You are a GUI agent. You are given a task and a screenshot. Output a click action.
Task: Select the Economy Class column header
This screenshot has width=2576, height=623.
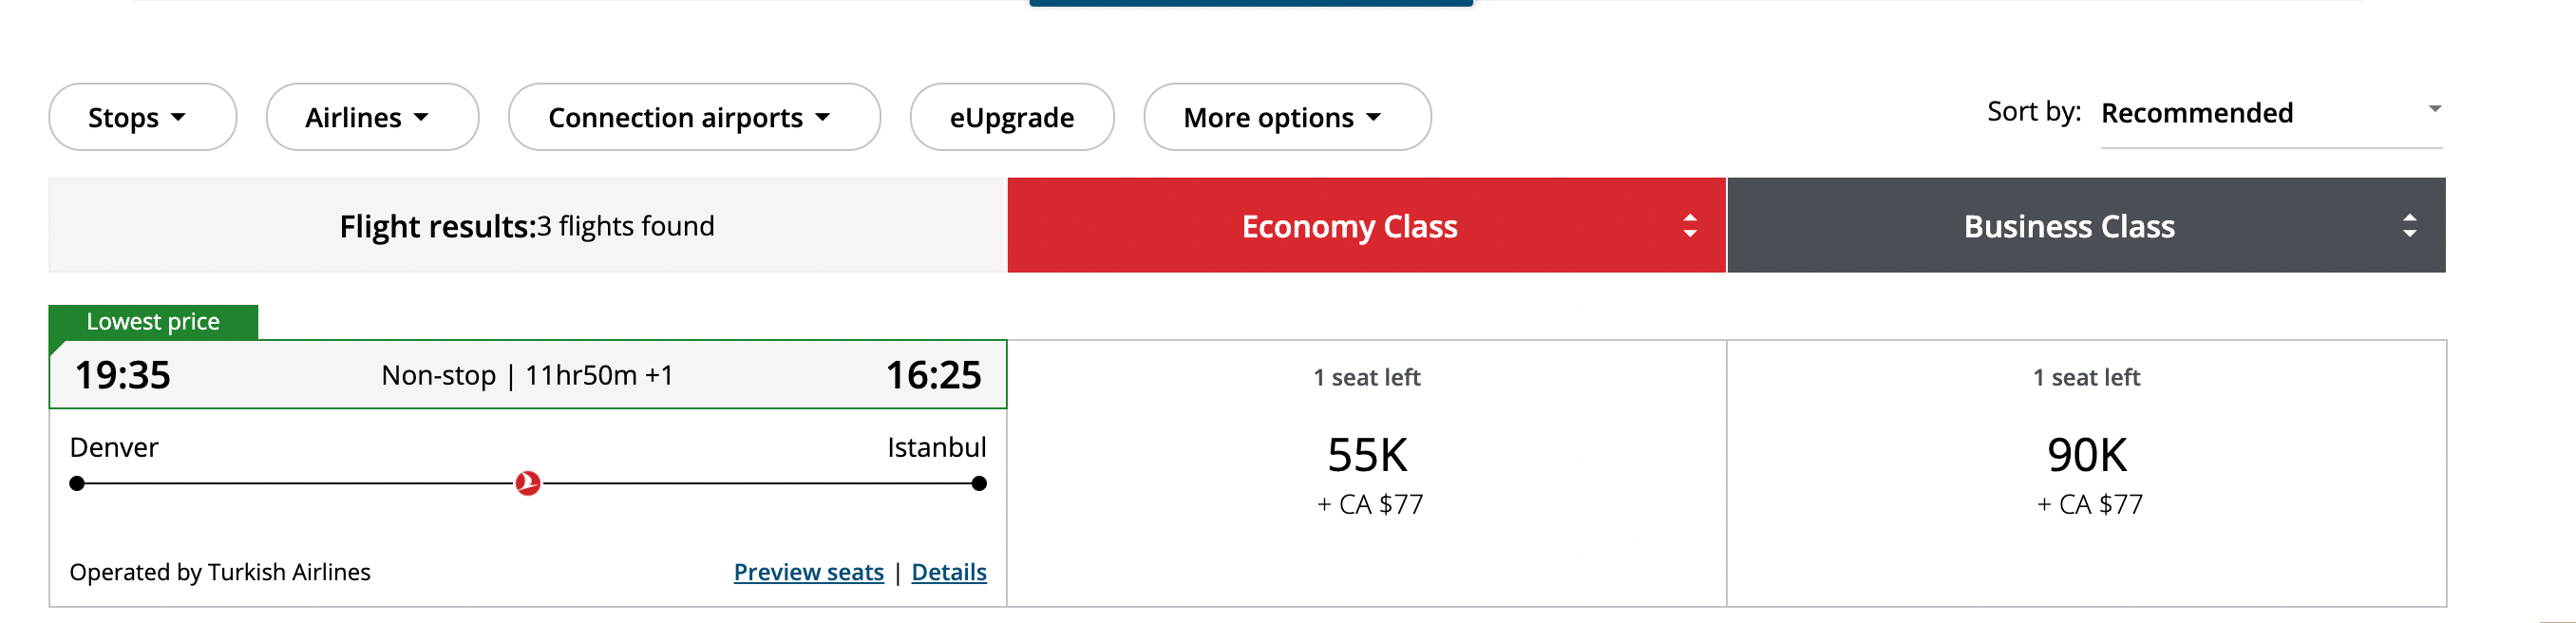pos(1349,226)
